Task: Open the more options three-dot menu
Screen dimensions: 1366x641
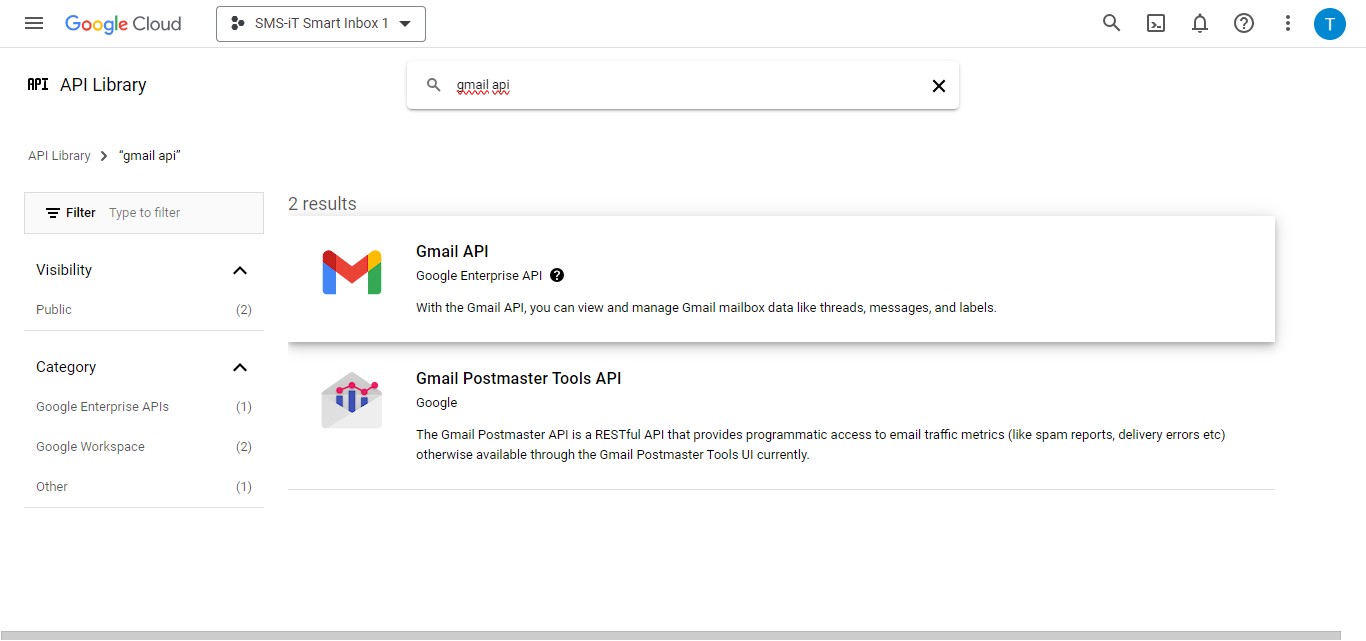Action: [x=1287, y=23]
